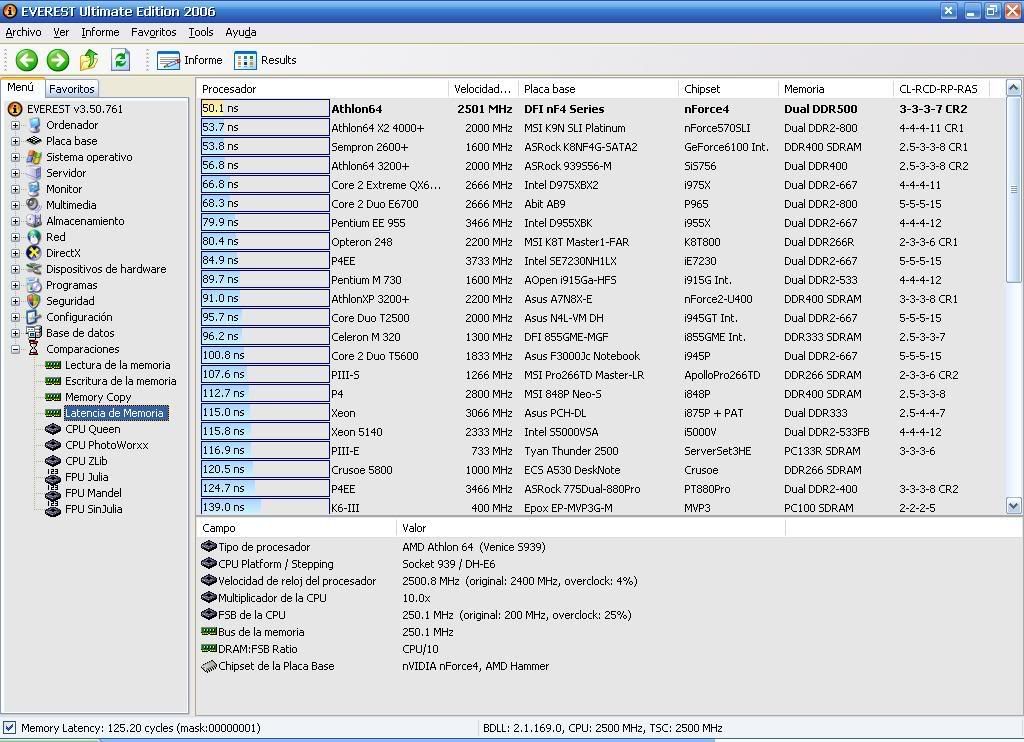Click the 139.0 ns K6-III latency bar

265,507
